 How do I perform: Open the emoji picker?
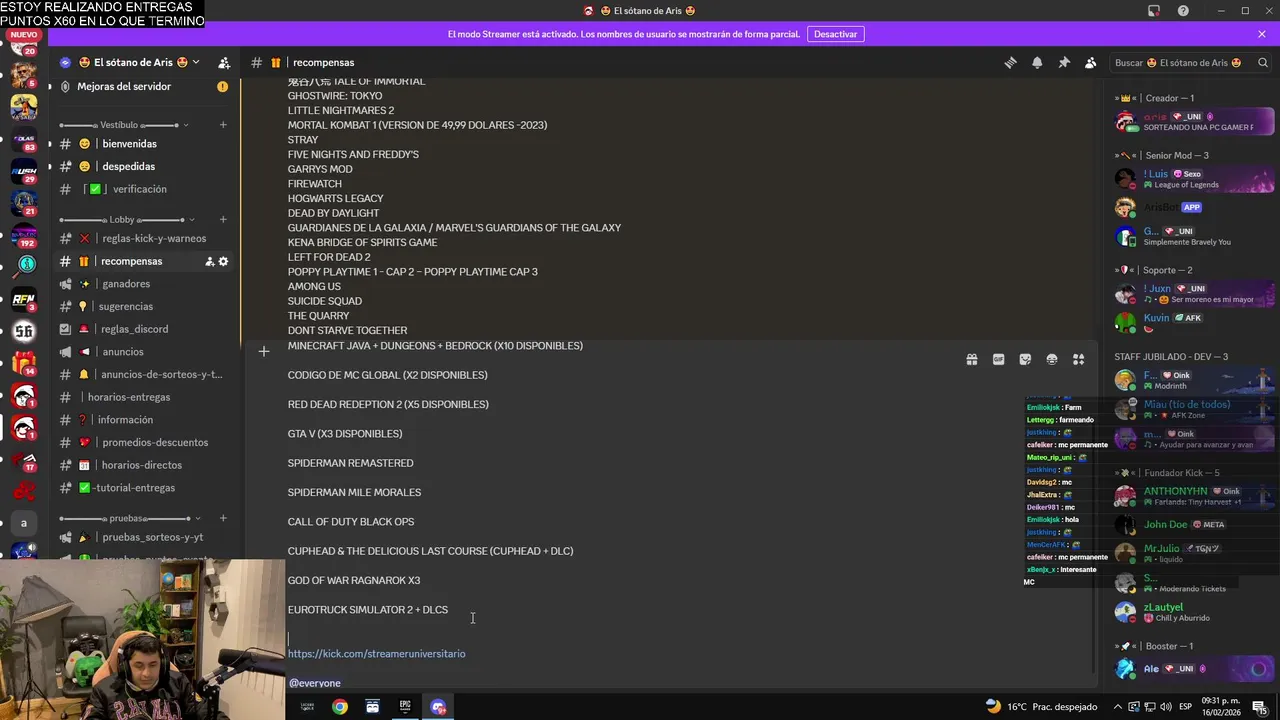[1051, 360]
